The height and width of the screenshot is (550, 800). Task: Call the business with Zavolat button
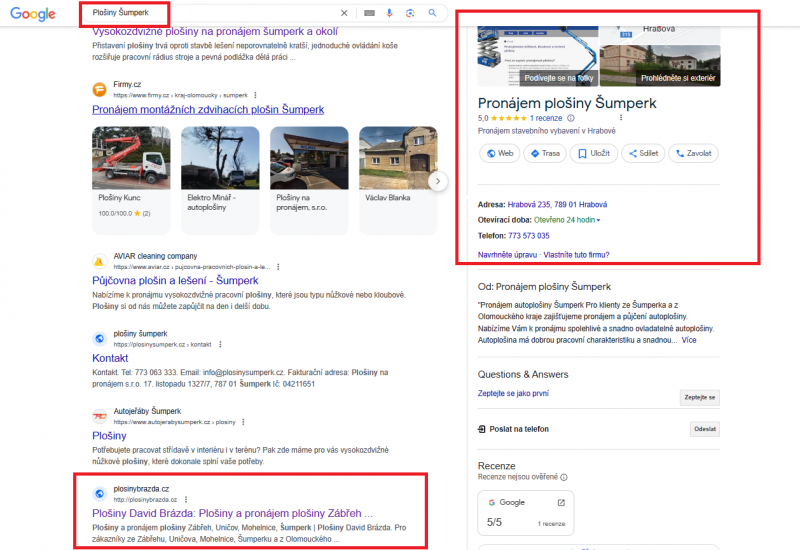point(693,153)
